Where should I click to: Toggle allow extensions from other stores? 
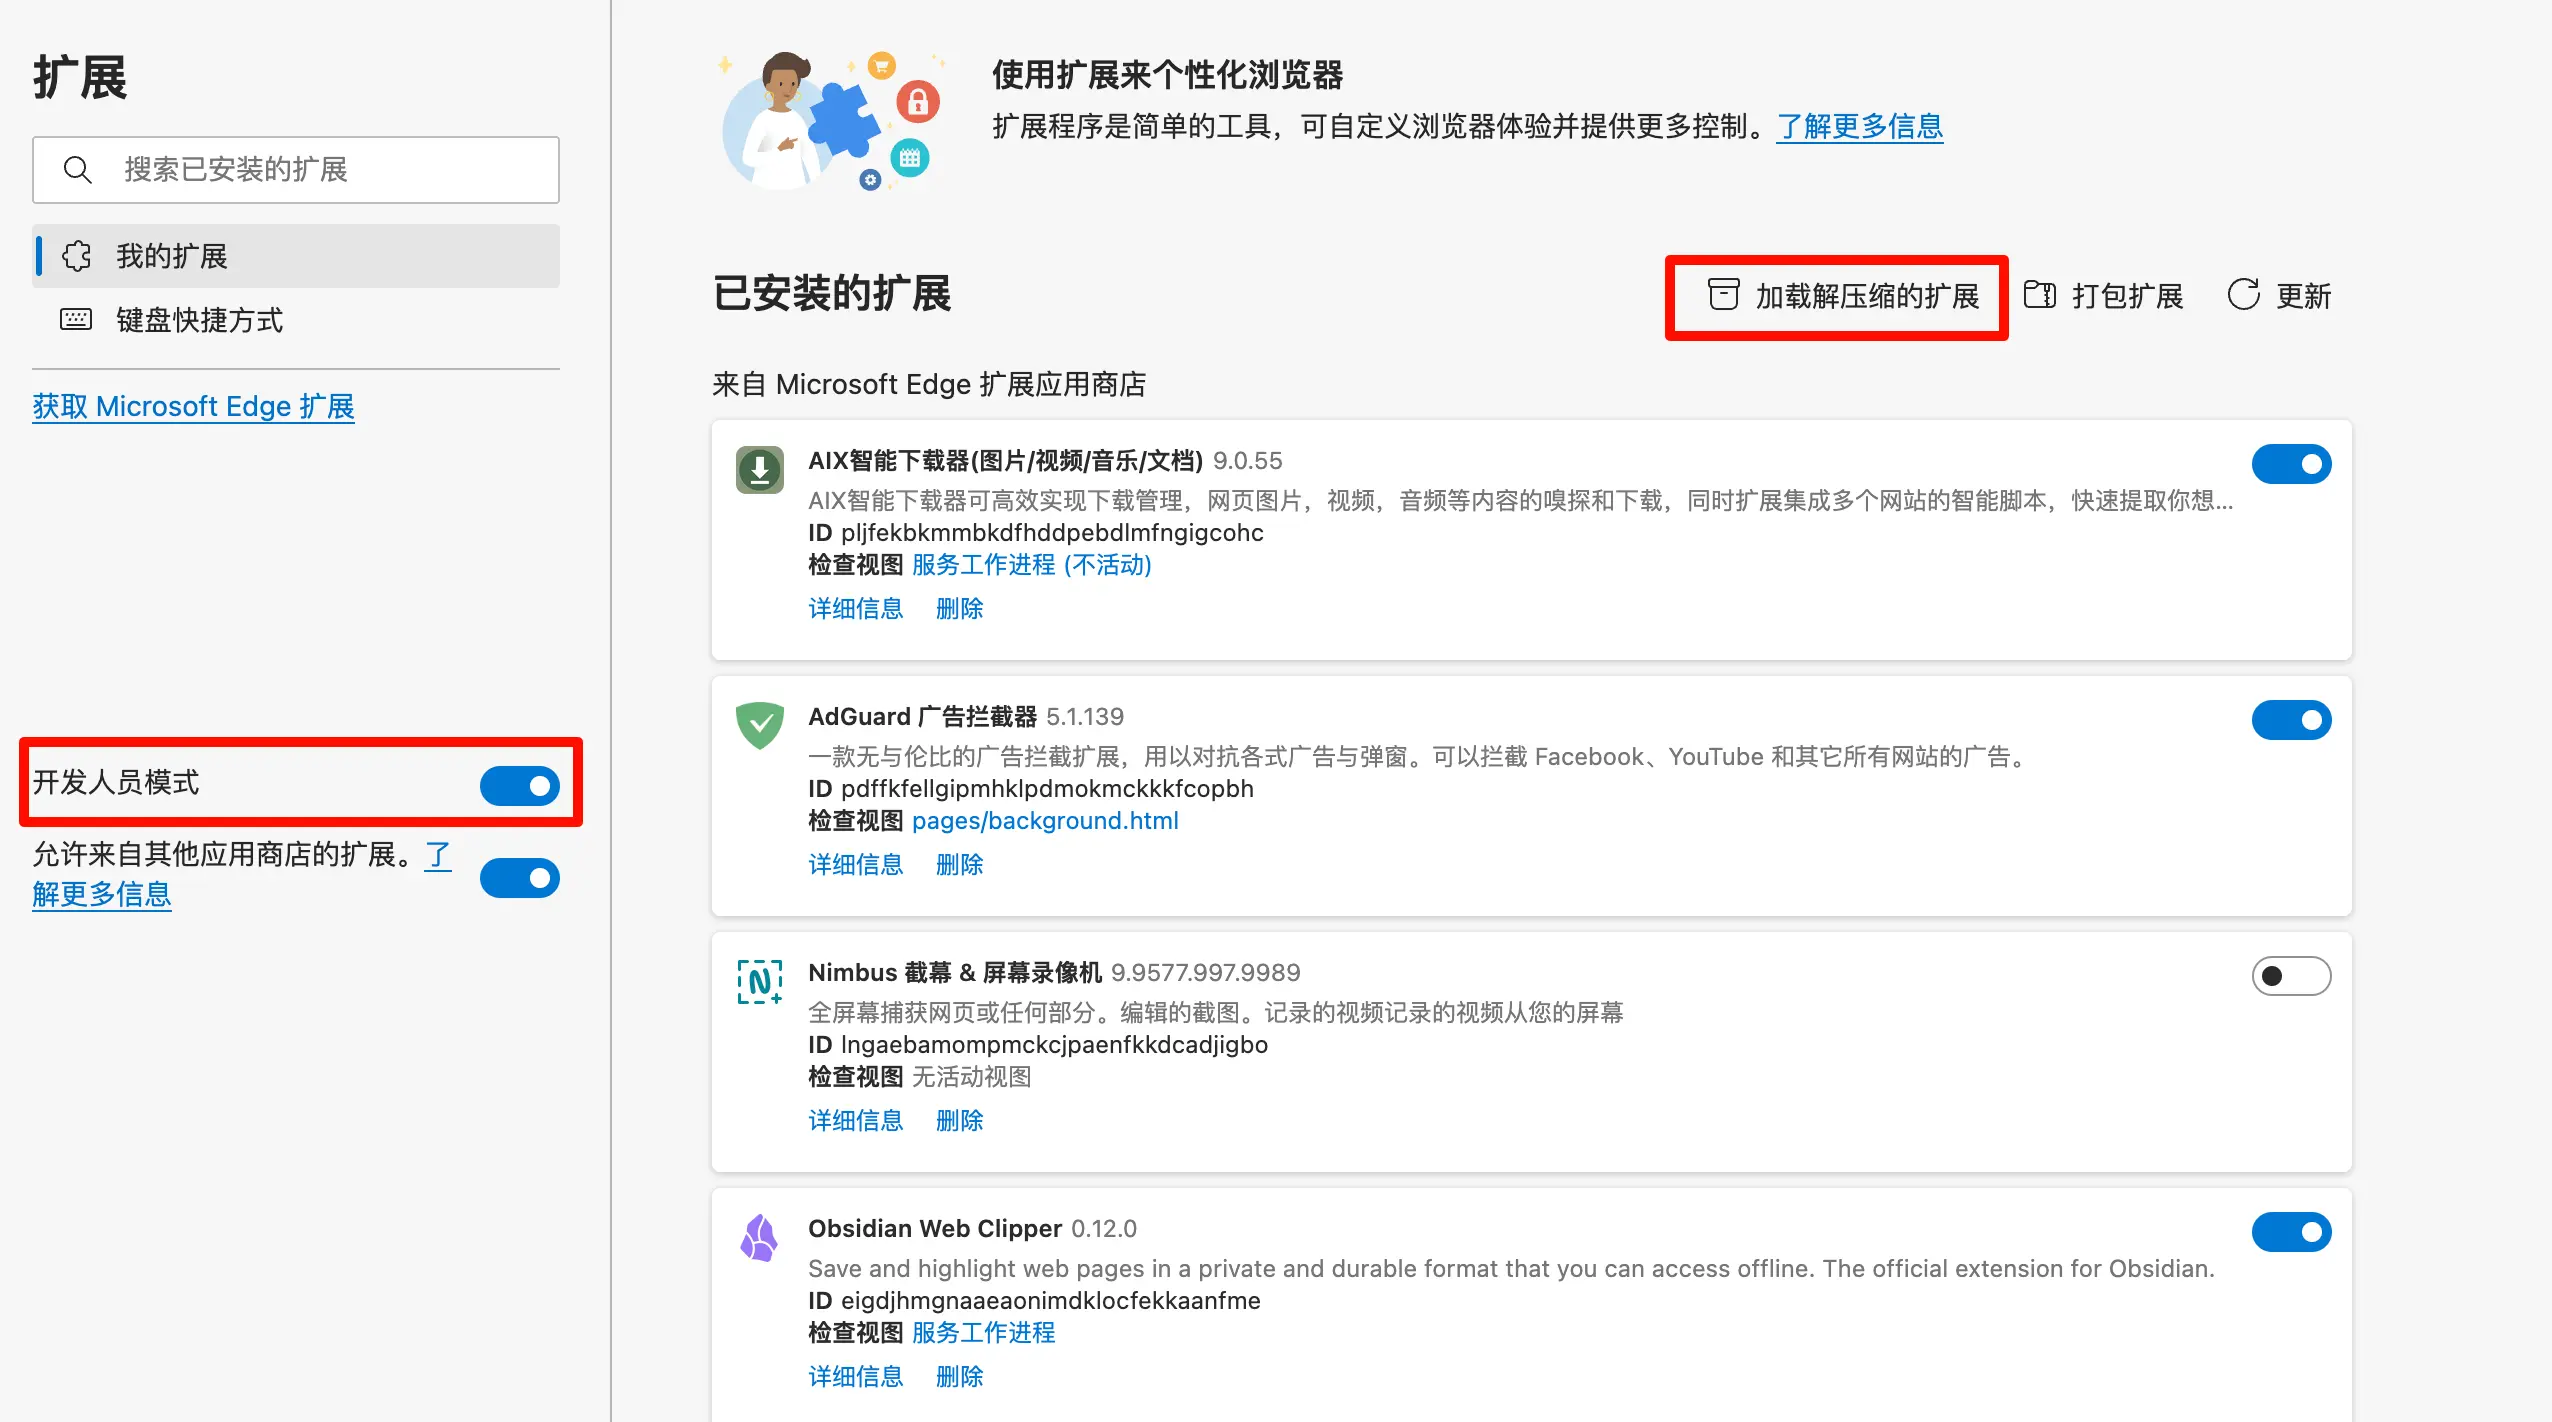point(519,878)
